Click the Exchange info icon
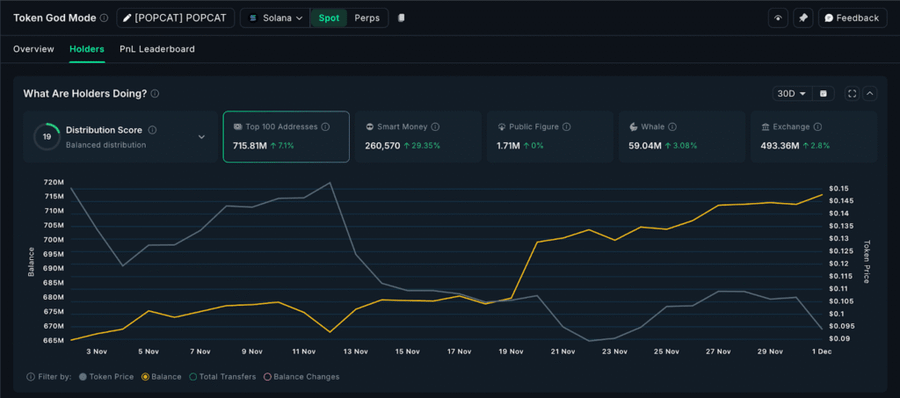This screenshot has height=398, width=900. pyautogui.click(x=817, y=126)
